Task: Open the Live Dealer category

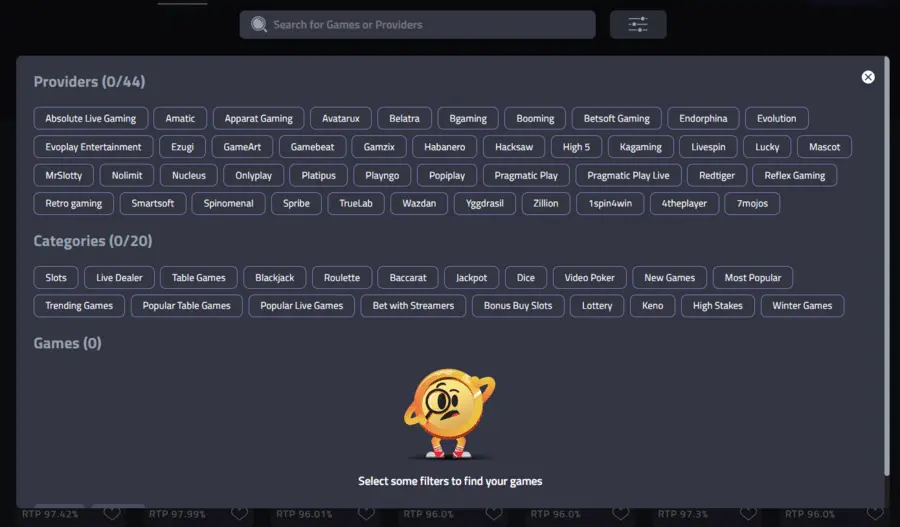Action: (119, 277)
